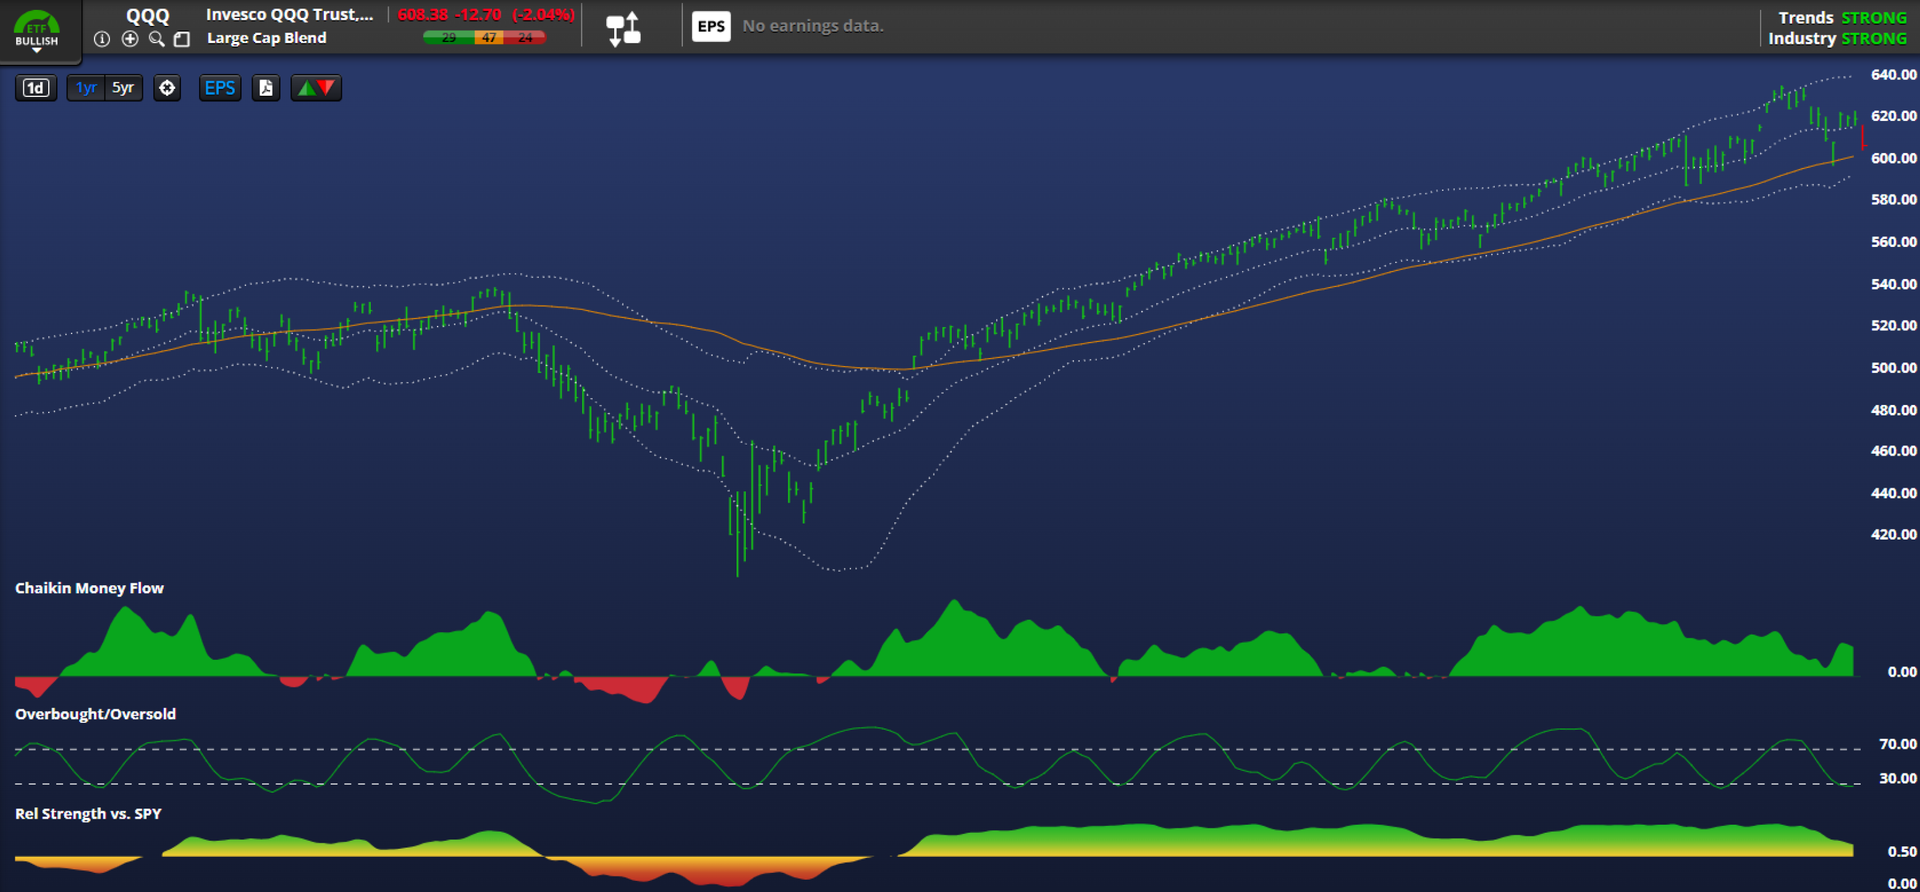Expand the Invesco QQQ Trust name

pos(289,14)
